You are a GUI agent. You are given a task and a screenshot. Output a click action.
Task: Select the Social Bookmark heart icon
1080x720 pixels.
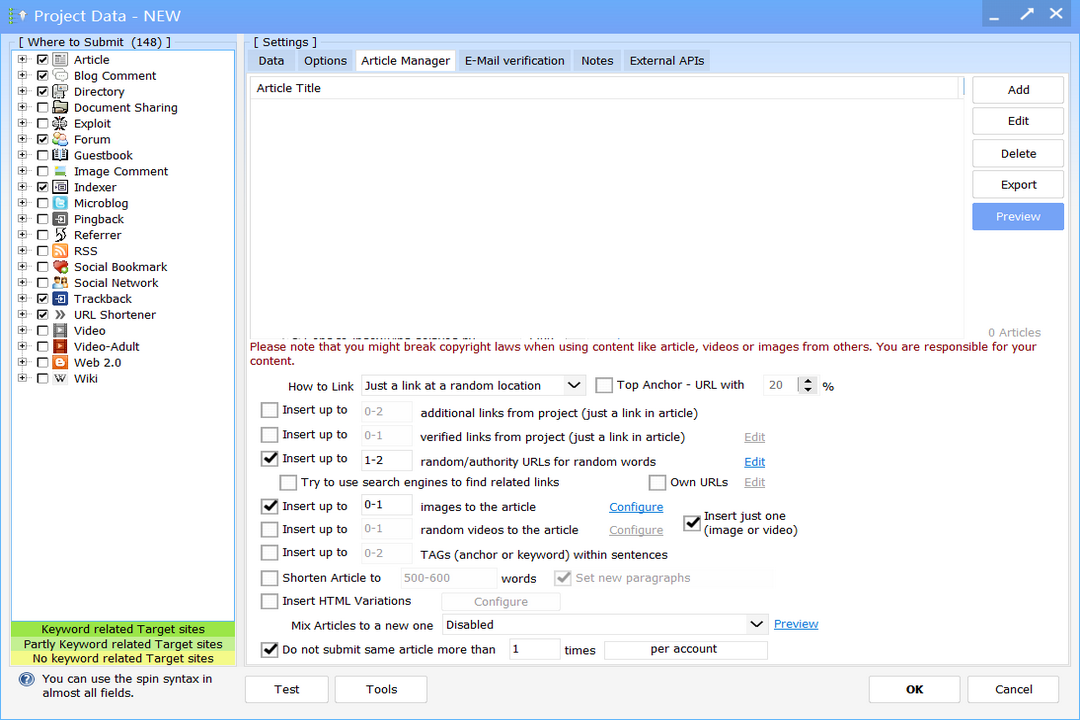coord(59,267)
